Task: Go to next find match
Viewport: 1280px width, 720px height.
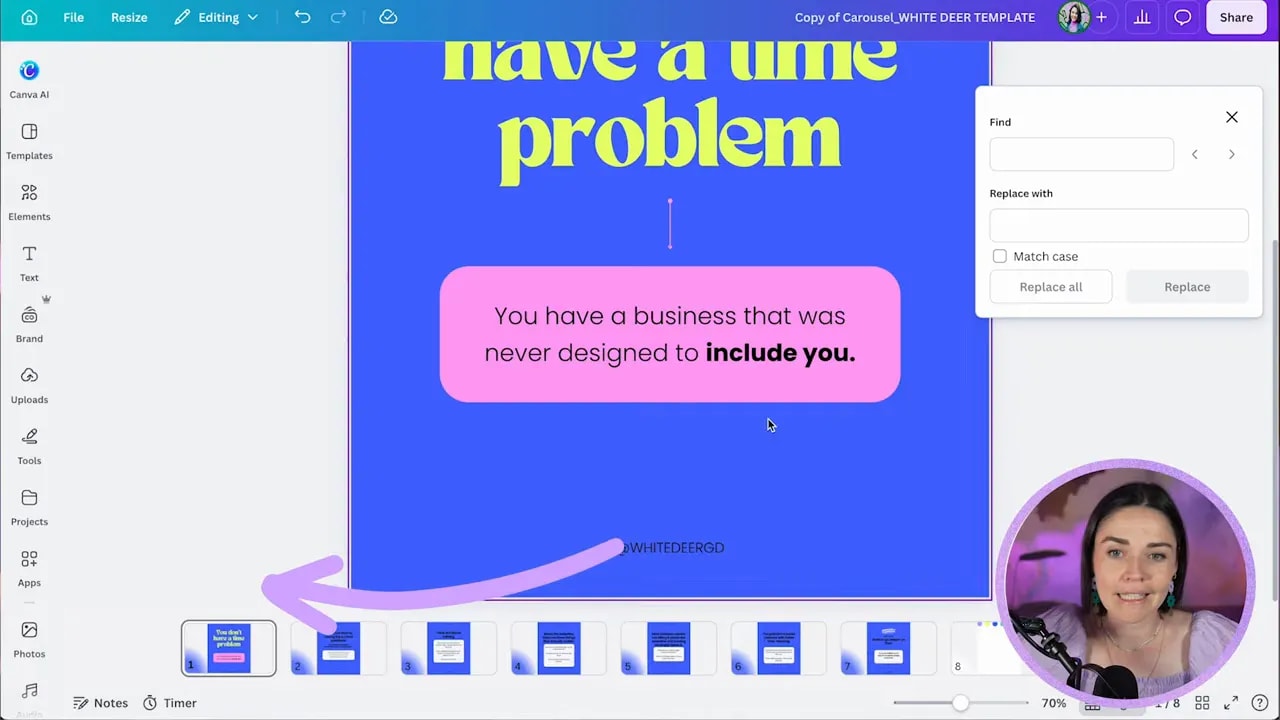Action: coord(1232,154)
